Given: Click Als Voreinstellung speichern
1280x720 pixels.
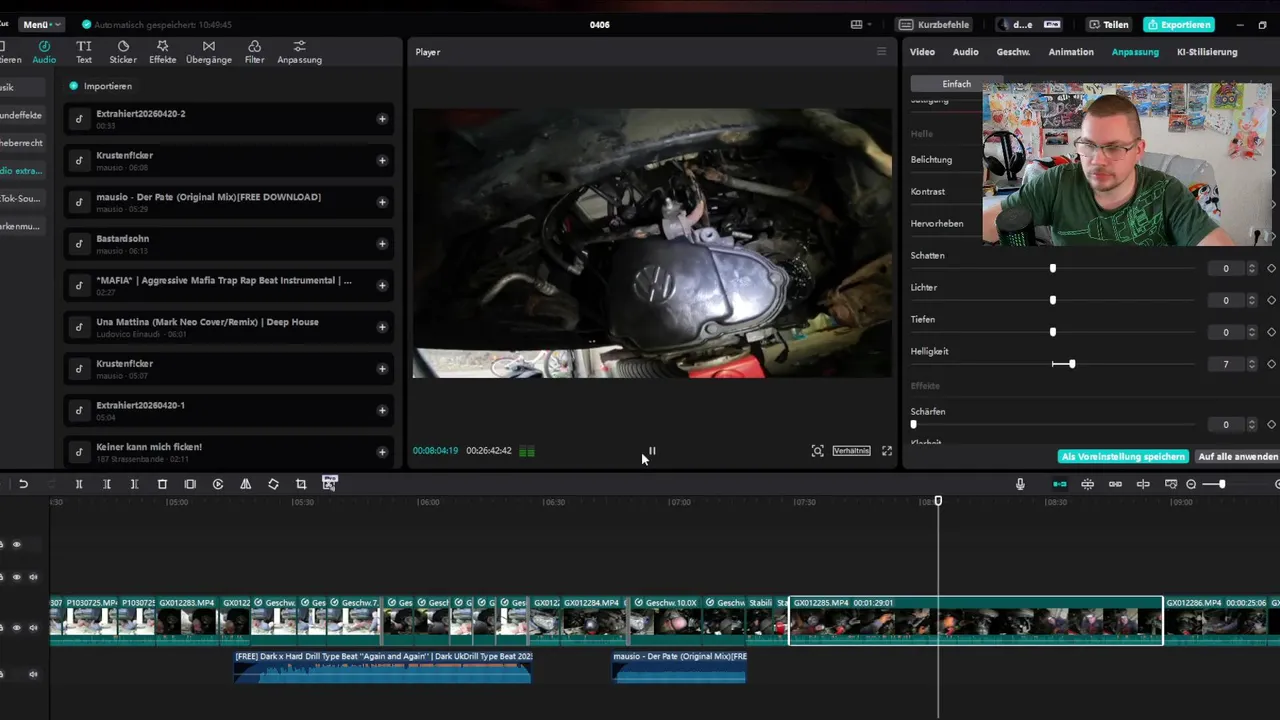Looking at the screenshot, I should click(x=1122, y=457).
